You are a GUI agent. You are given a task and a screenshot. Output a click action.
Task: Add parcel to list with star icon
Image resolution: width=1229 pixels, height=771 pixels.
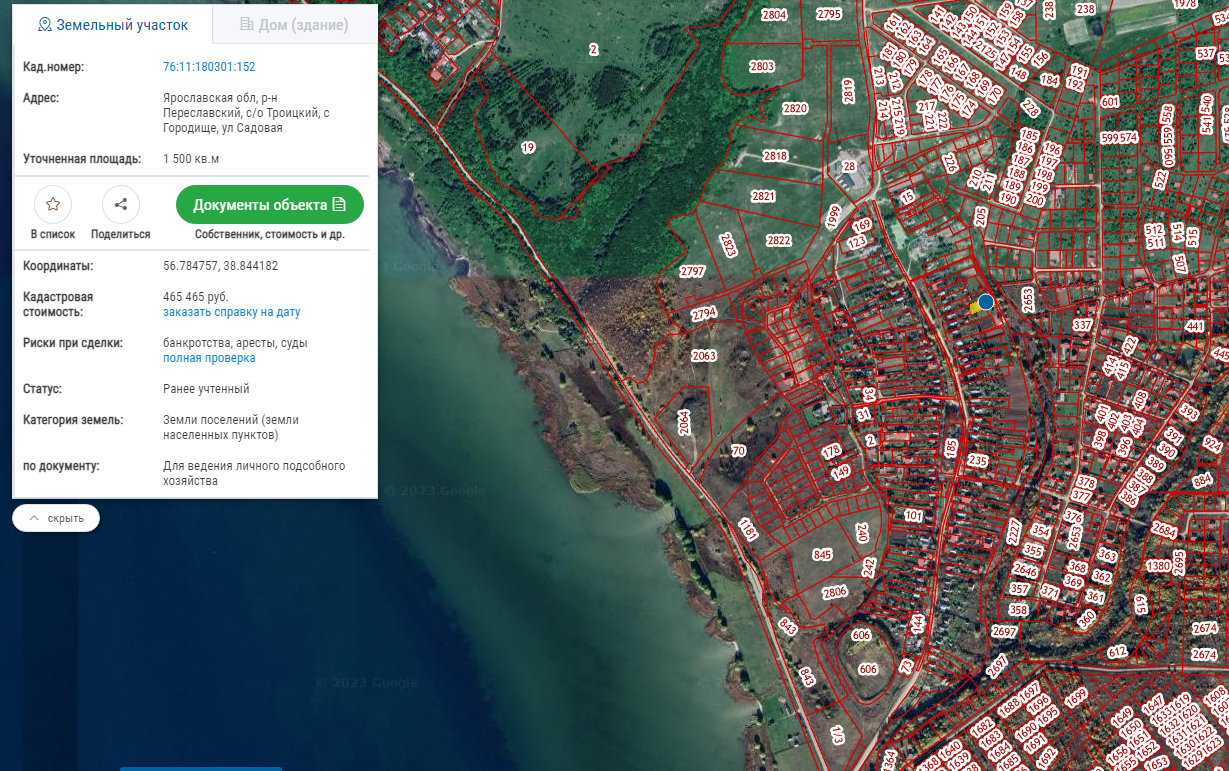coord(53,205)
